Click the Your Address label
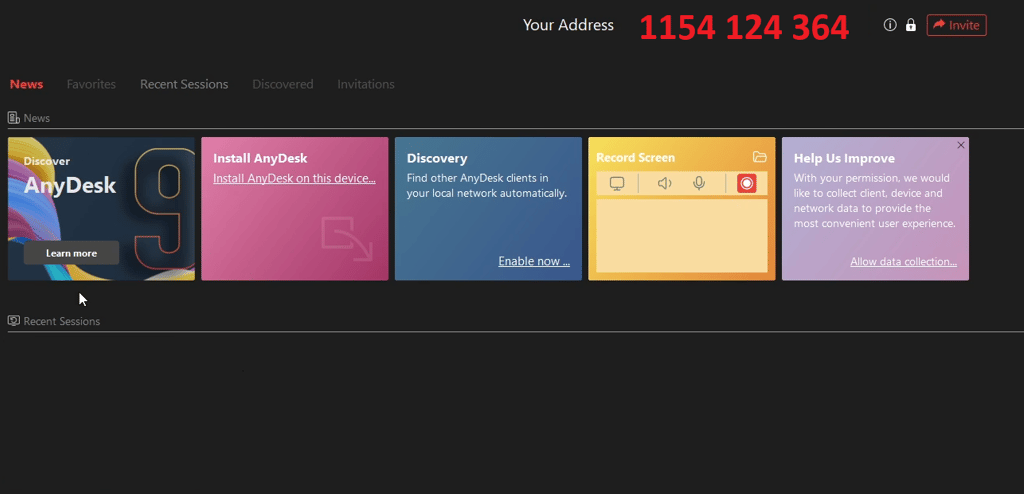Image resolution: width=1024 pixels, height=494 pixels. click(x=568, y=25)
